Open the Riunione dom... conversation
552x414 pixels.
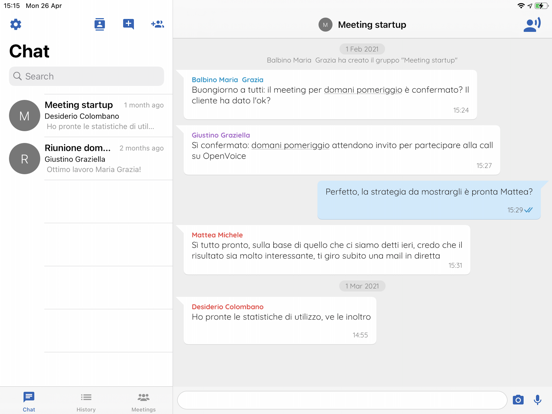point(87,158)
